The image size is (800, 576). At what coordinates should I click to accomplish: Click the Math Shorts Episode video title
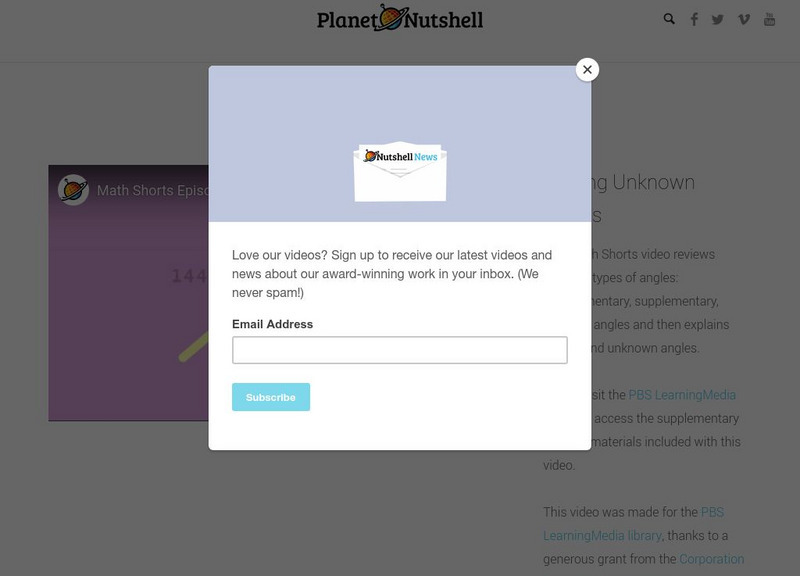(x=153, y=190)
